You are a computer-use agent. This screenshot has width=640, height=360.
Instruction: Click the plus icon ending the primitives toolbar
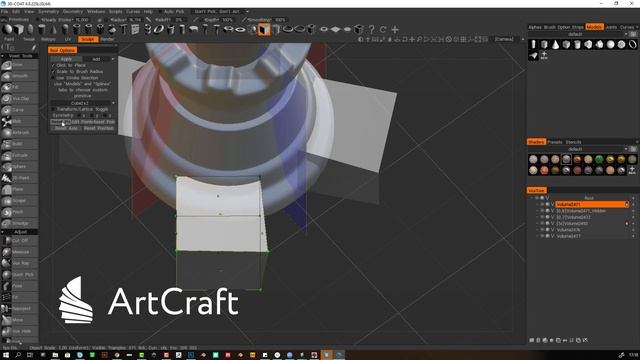pos(395,29)
